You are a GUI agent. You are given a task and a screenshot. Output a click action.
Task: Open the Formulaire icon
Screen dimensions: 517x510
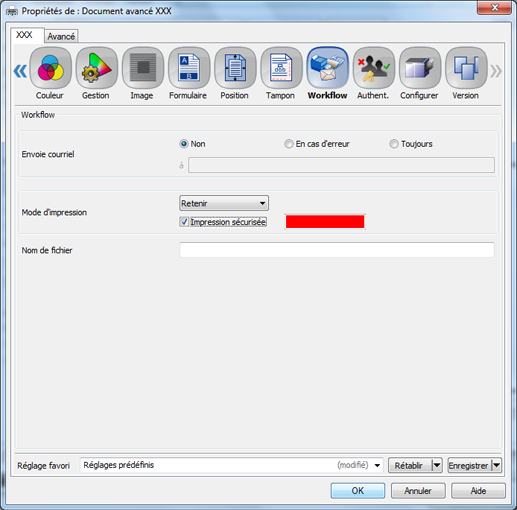pyautogui.click(x=189, y=68)
